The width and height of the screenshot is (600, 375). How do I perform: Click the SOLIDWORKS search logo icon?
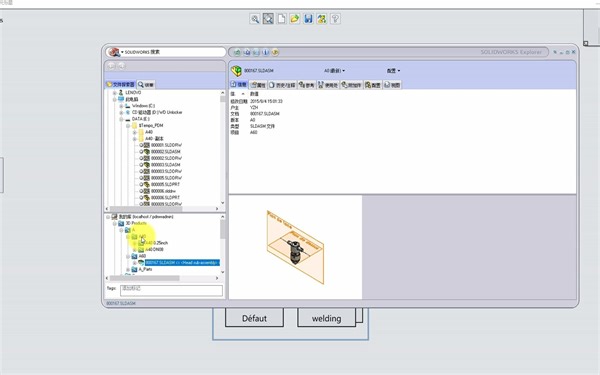point(114,52)
